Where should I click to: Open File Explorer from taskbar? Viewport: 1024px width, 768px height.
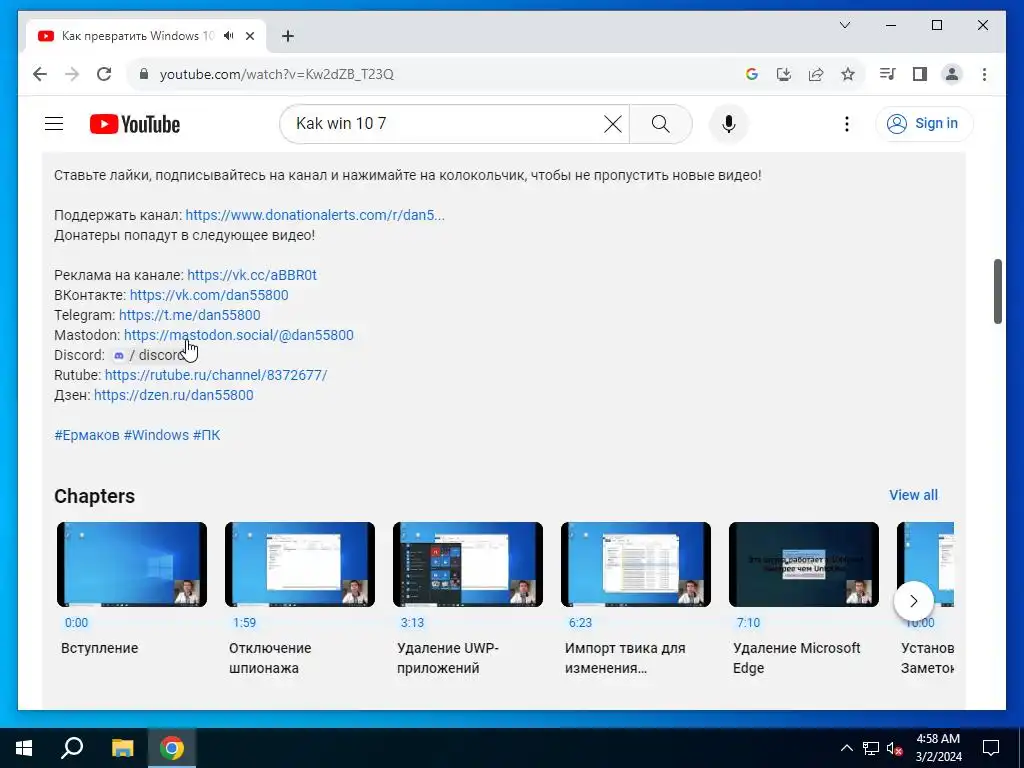click(122, 748)
